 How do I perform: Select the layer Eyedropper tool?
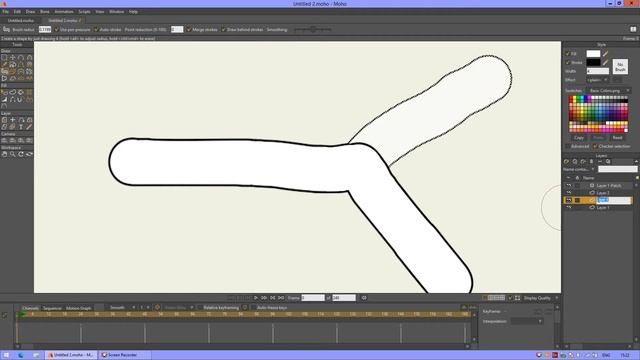click(29, 127)
